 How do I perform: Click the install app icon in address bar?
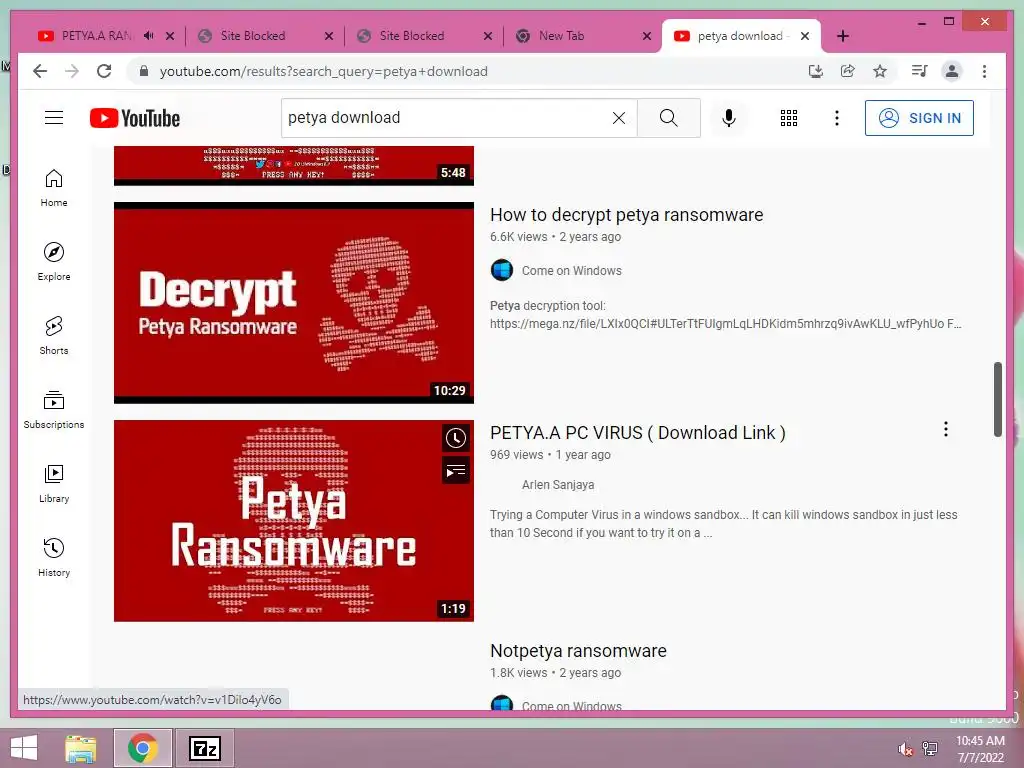[815, 71]
